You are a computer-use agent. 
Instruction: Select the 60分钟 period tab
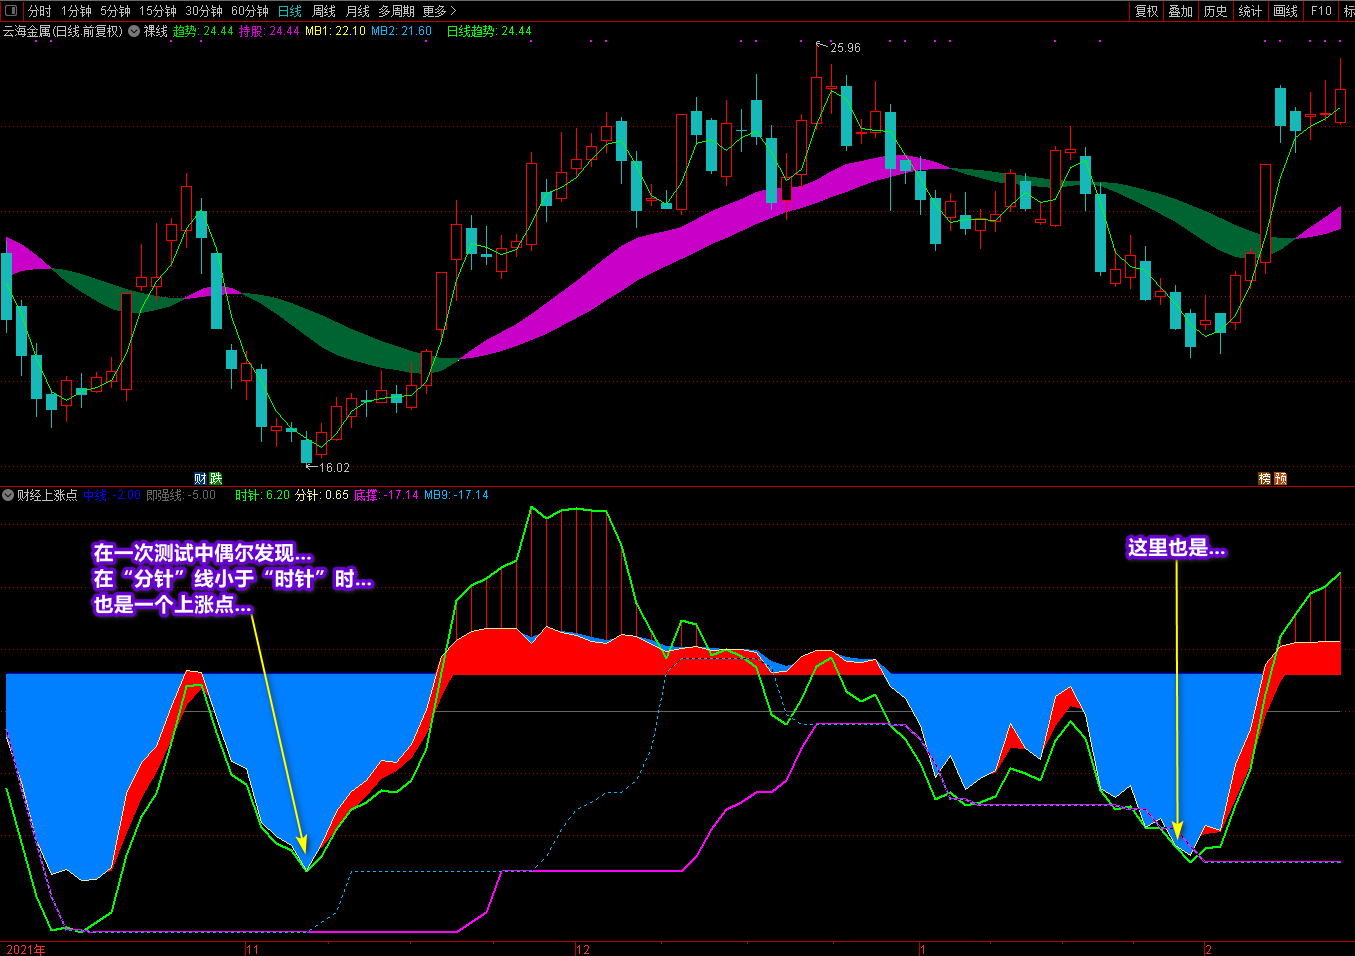click(250, 11)
